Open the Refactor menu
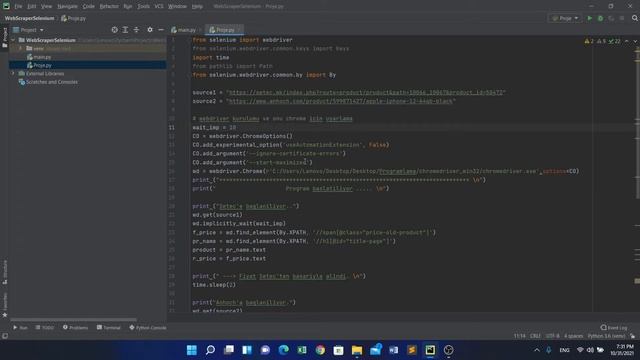 click(x=109, y=6)
